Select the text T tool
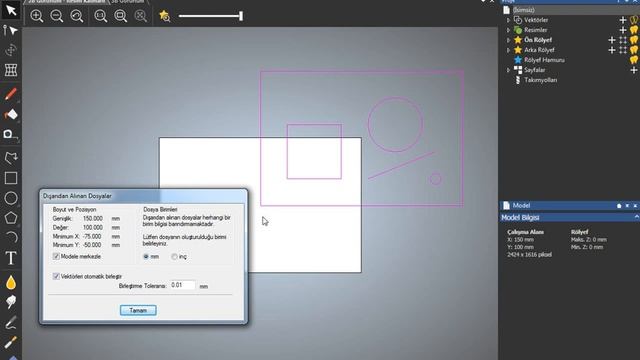Image resolution: width=640 pixels, height=360 pixels. (x=11, y=258)
